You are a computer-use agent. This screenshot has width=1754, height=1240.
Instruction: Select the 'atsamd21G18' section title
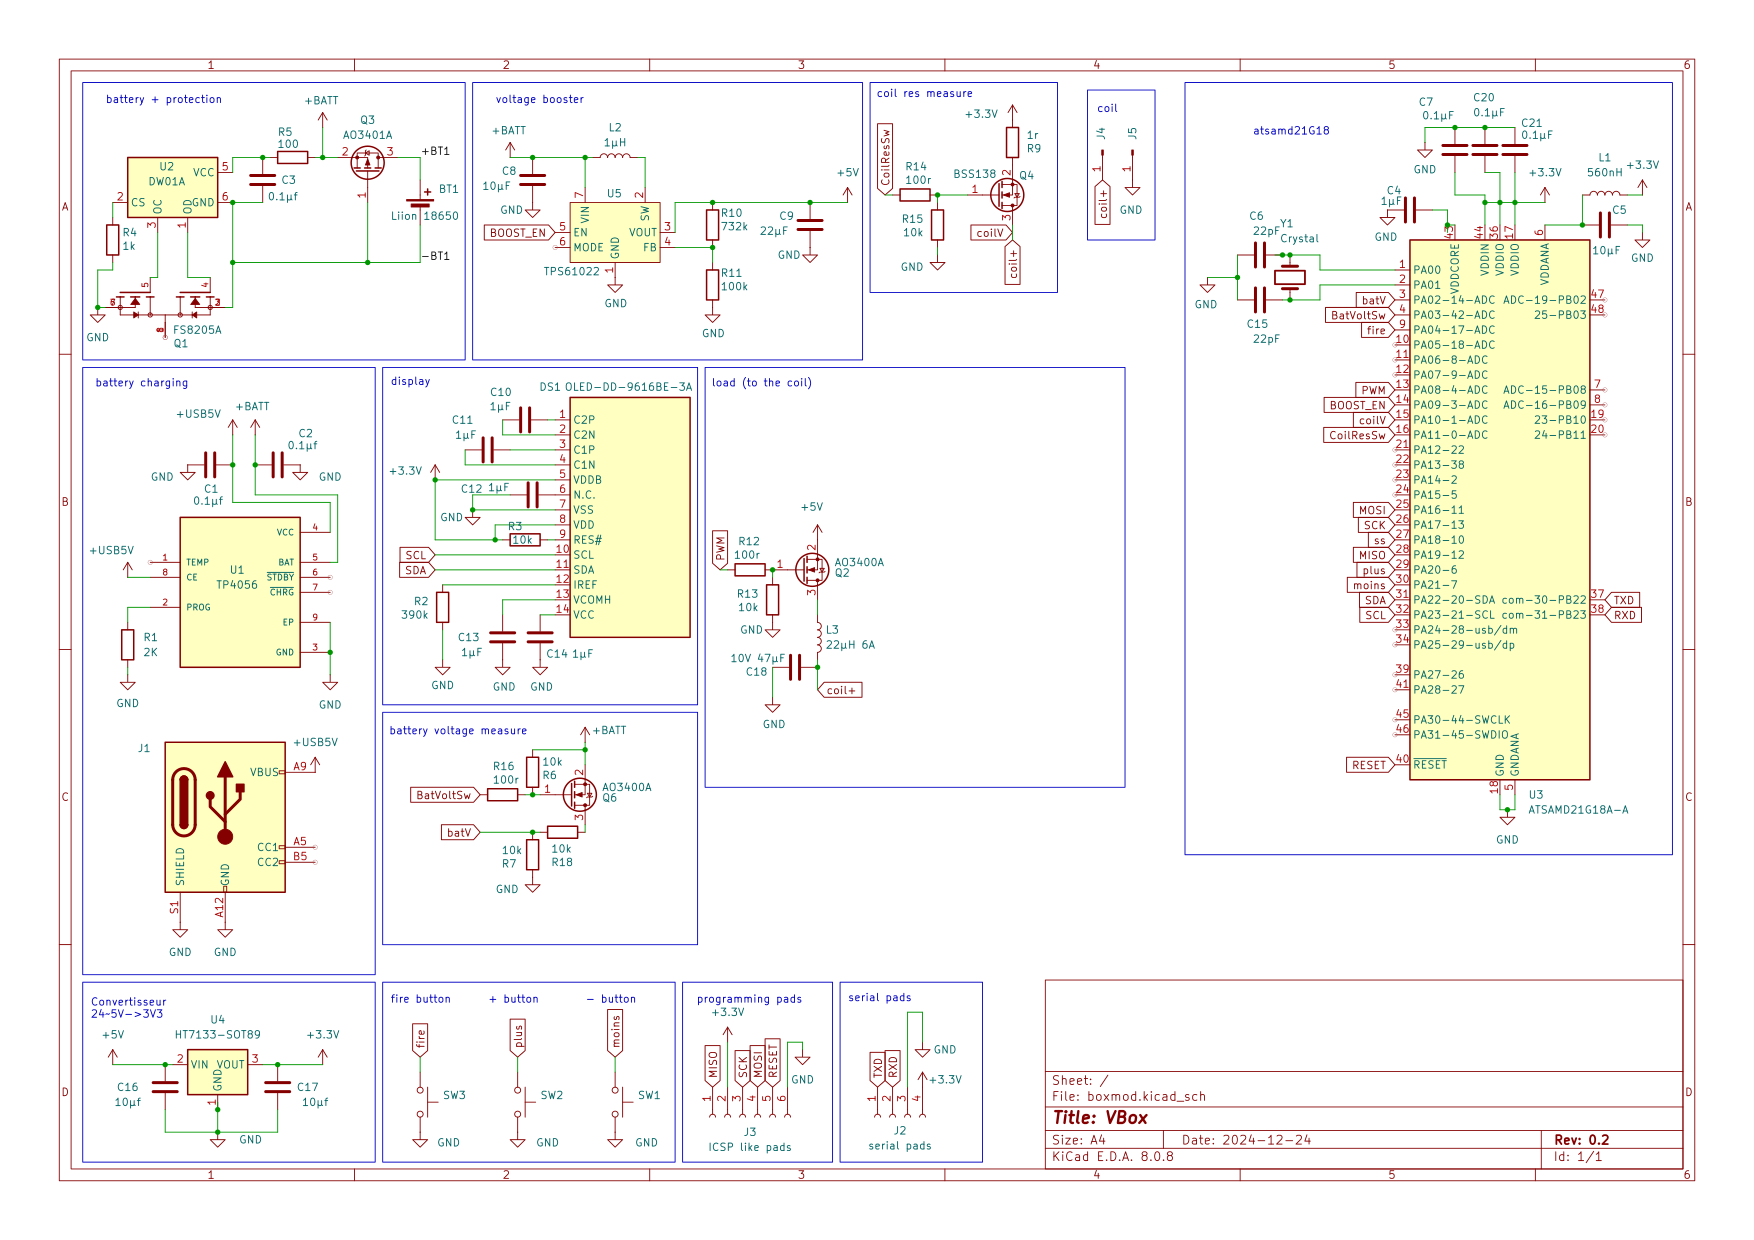point(1291,131)
